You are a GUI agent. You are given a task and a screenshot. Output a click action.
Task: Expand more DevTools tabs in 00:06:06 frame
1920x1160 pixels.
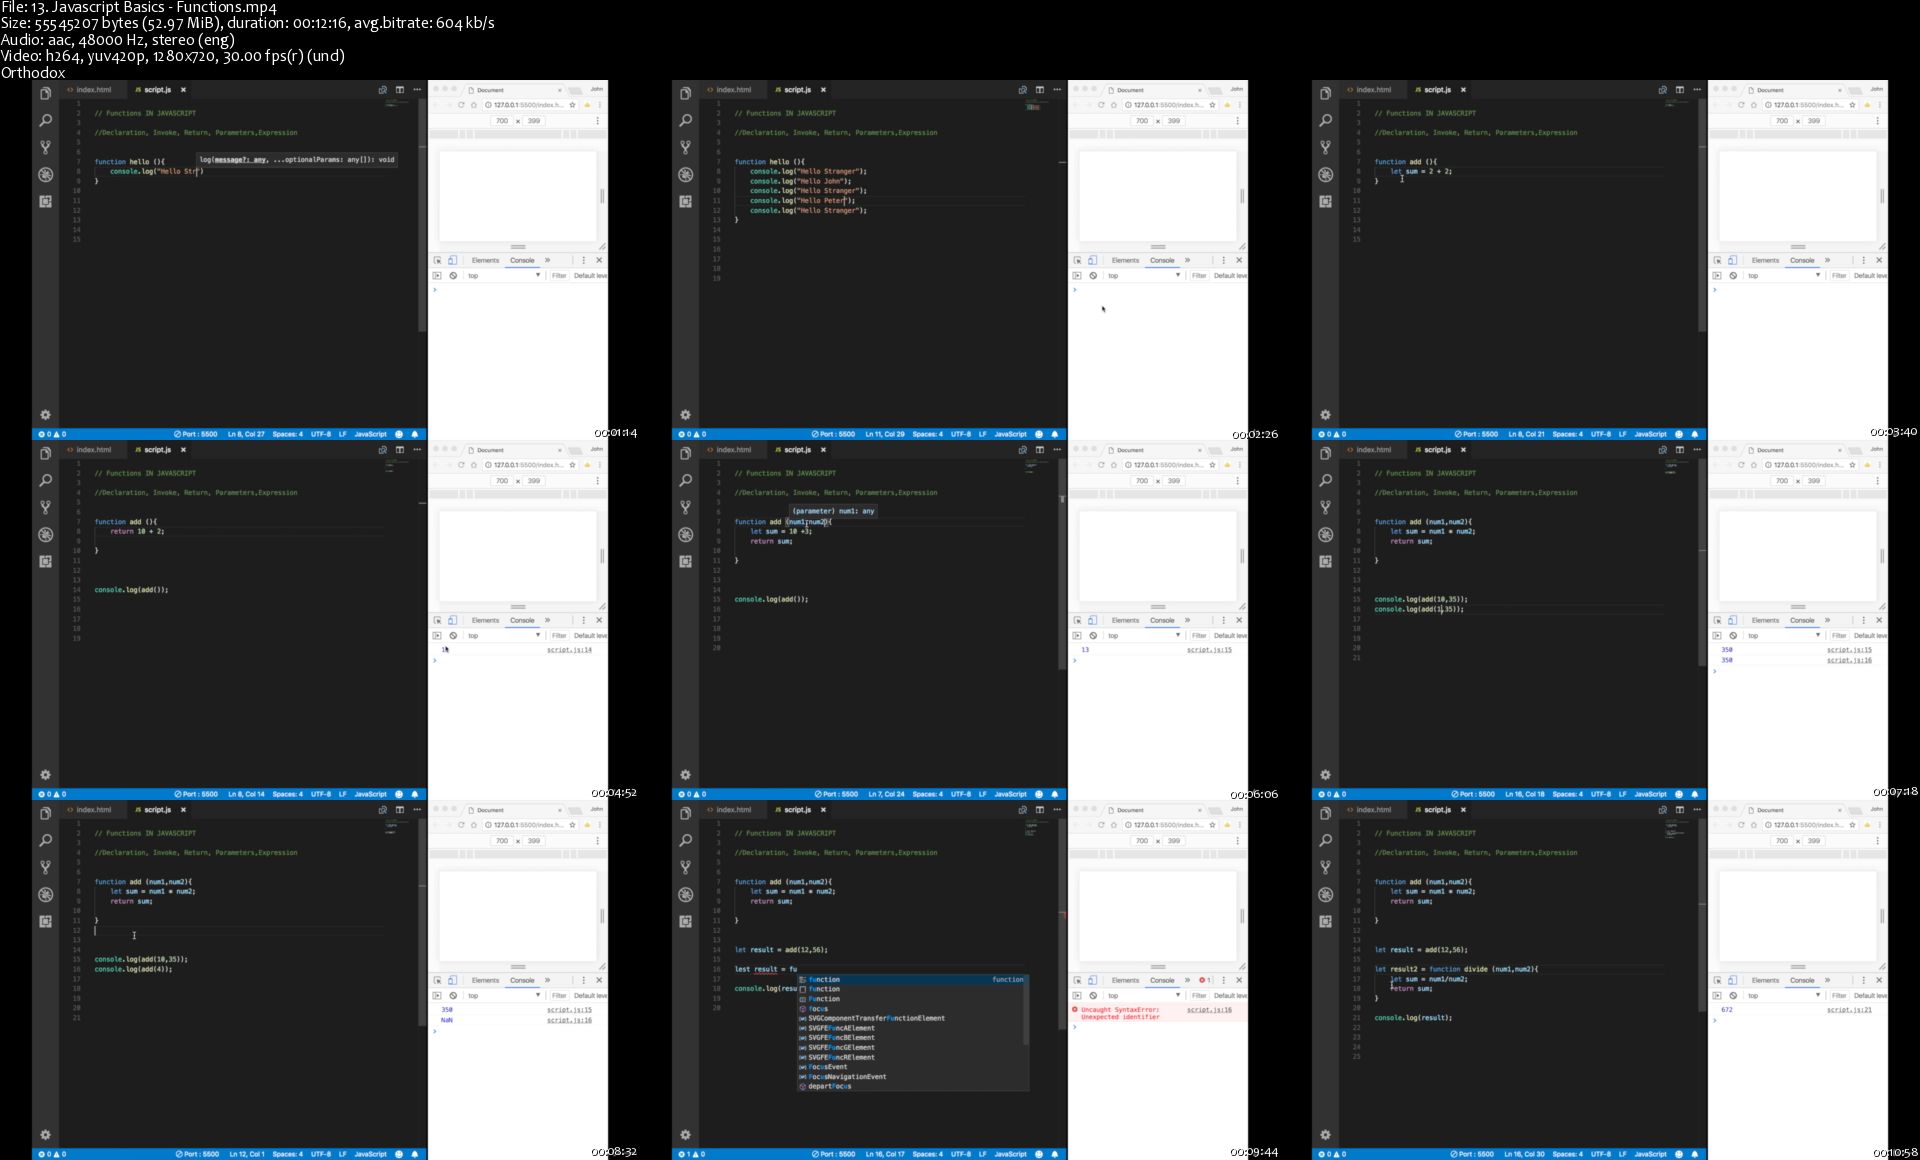(1187, 620)
